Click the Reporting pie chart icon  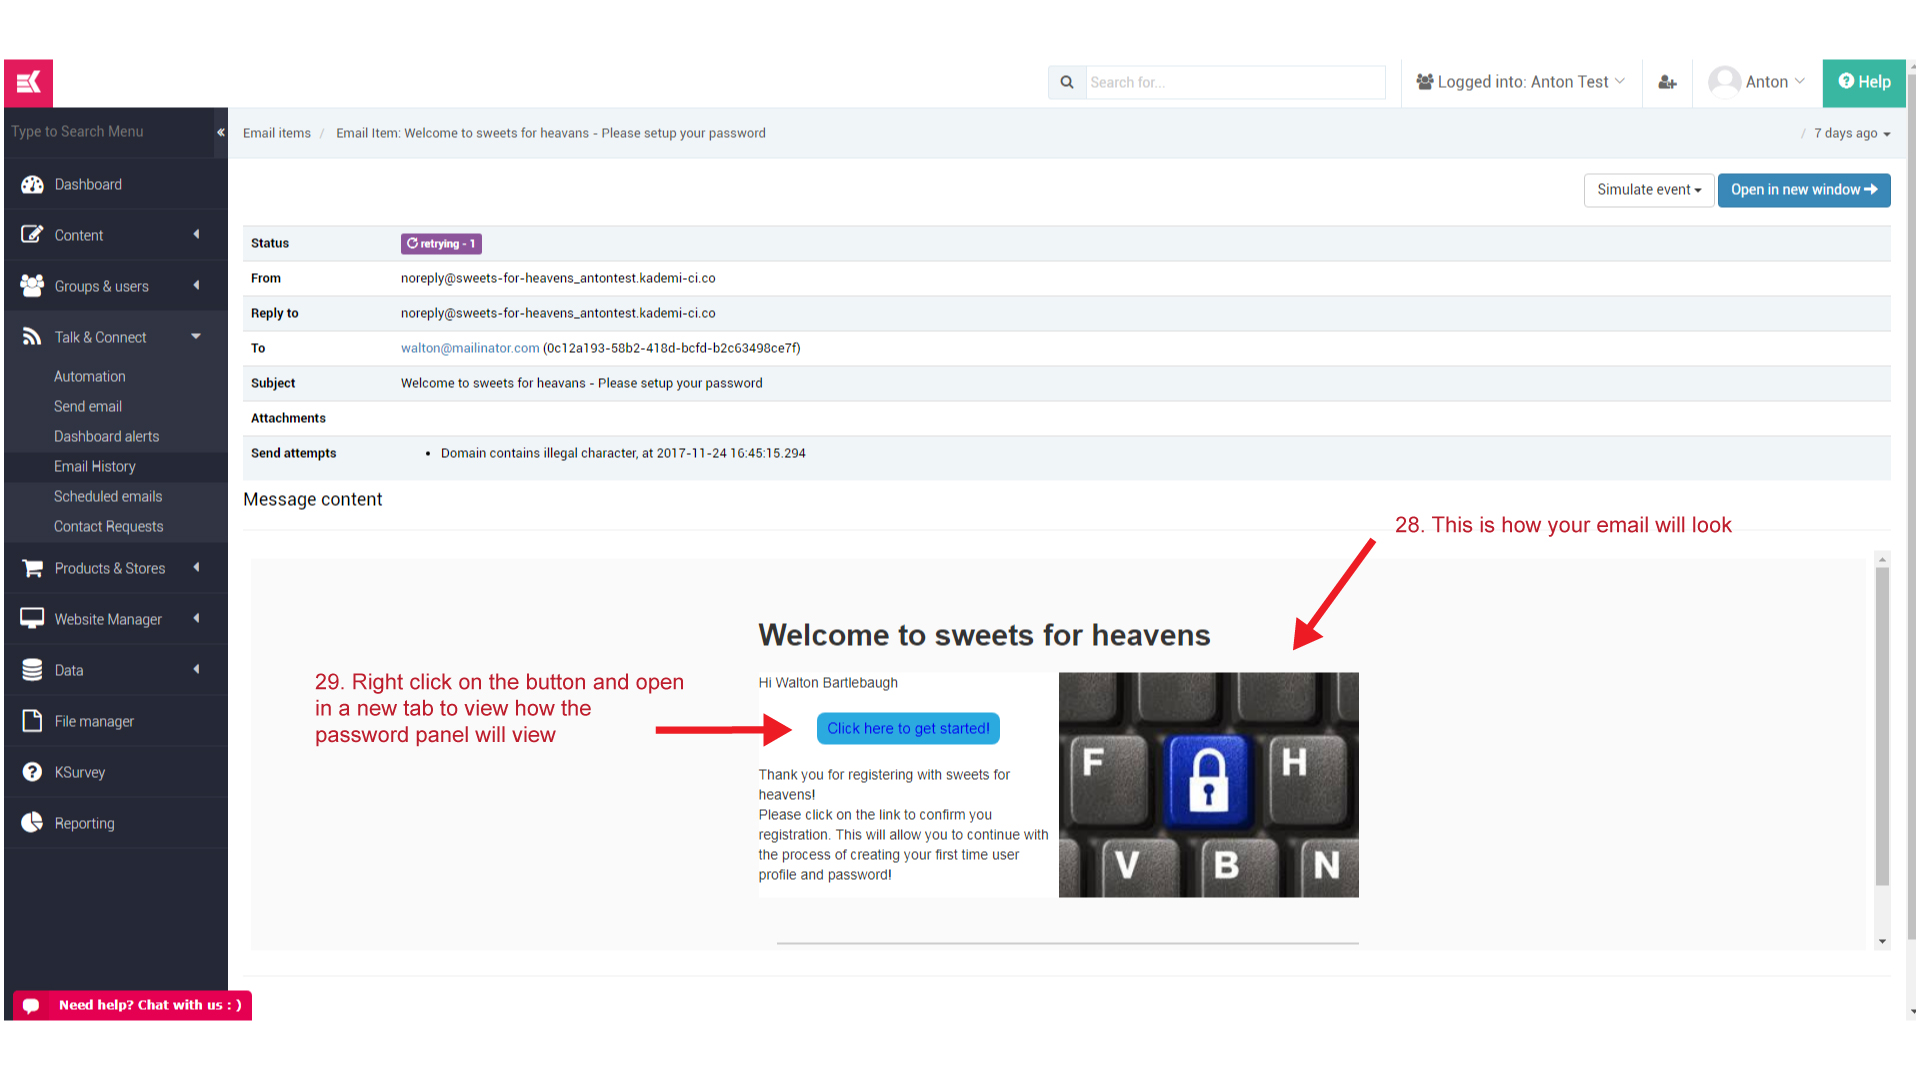32,823
